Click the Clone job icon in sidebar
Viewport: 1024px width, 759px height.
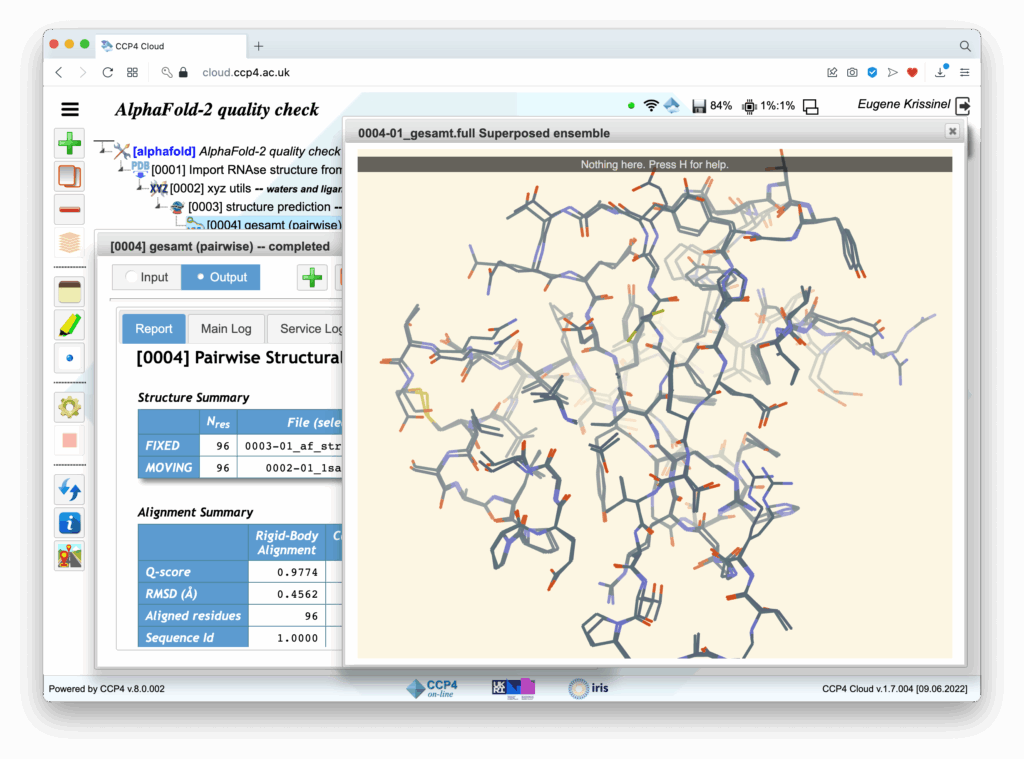[x=70, y=176]
